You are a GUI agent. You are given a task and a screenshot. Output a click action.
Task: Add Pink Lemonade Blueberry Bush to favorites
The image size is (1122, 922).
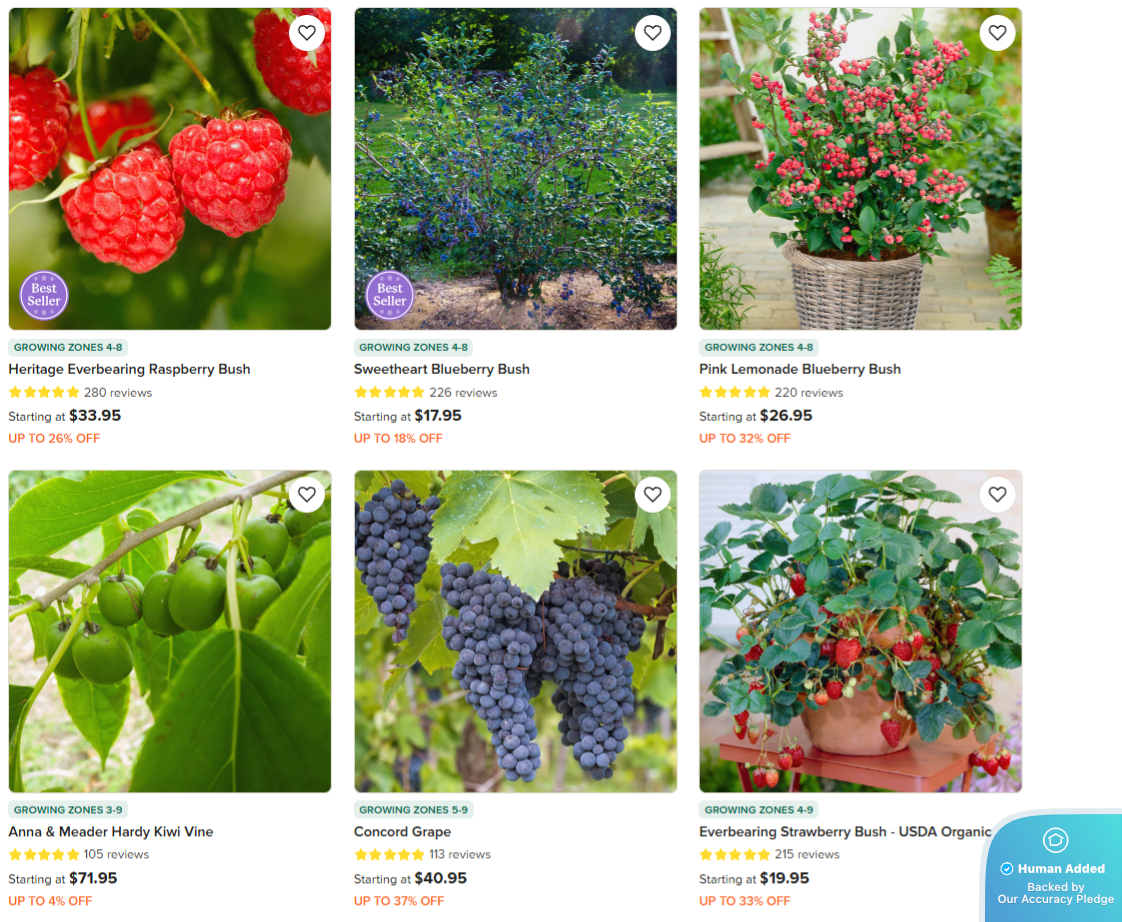pyautogui.click(x=997, y=32)
